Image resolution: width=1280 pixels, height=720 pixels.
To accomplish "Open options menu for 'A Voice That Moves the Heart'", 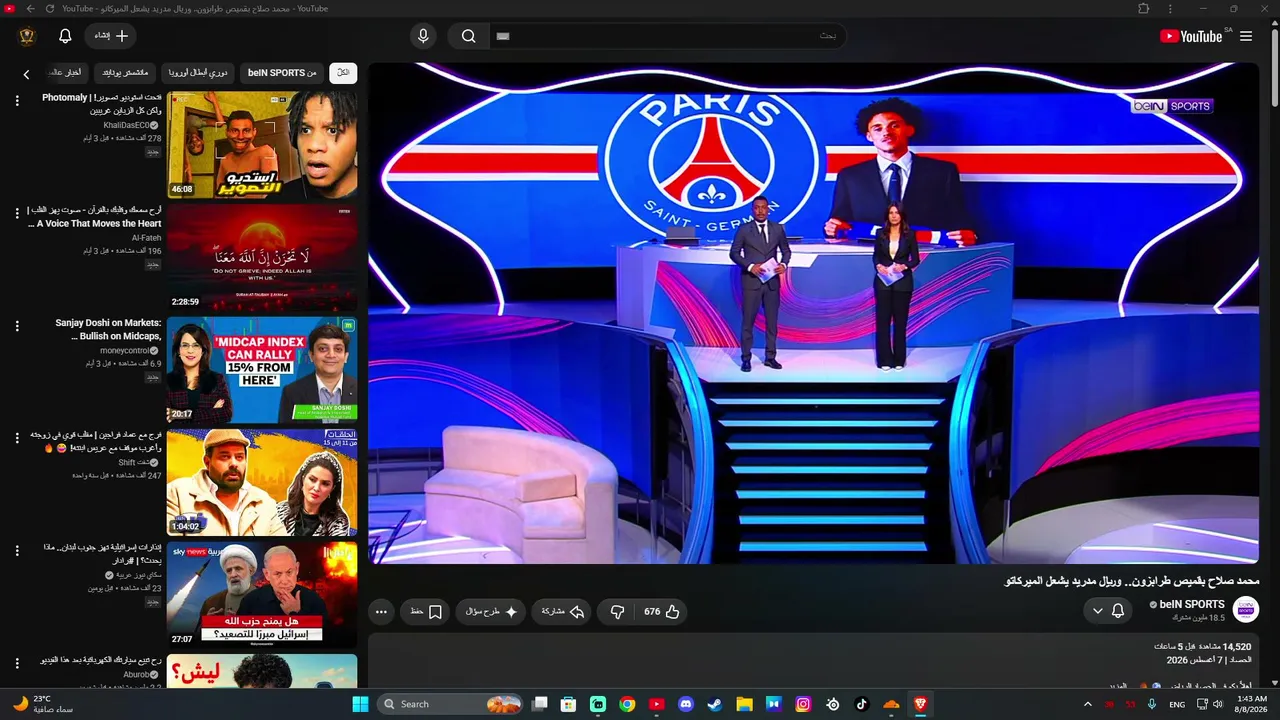I will tap(17, 213).
